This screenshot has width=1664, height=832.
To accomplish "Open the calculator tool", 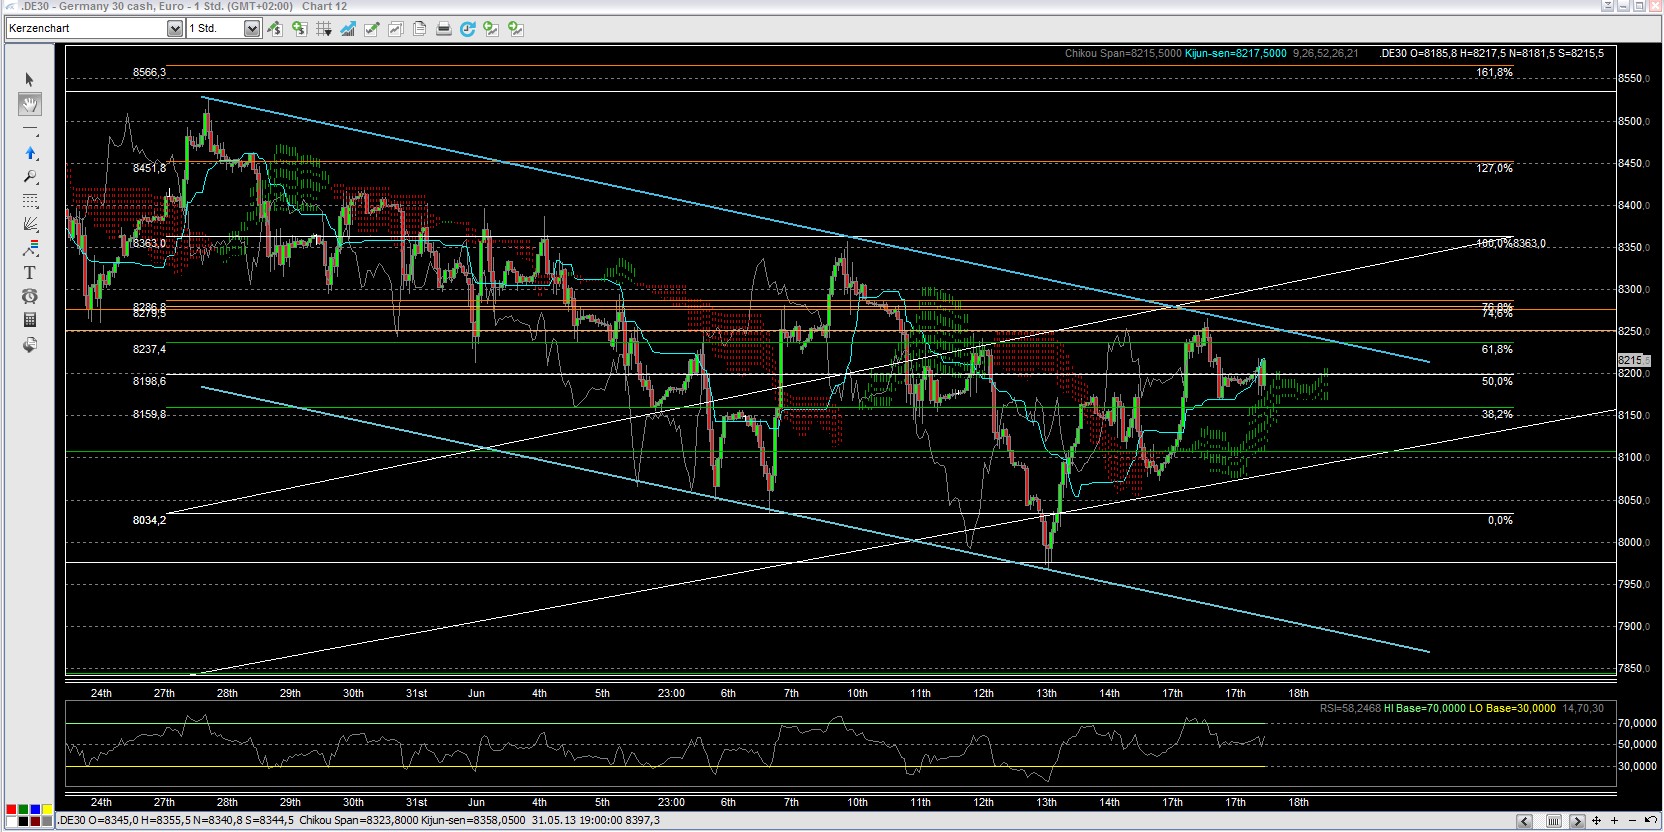I will pos(30,320).
